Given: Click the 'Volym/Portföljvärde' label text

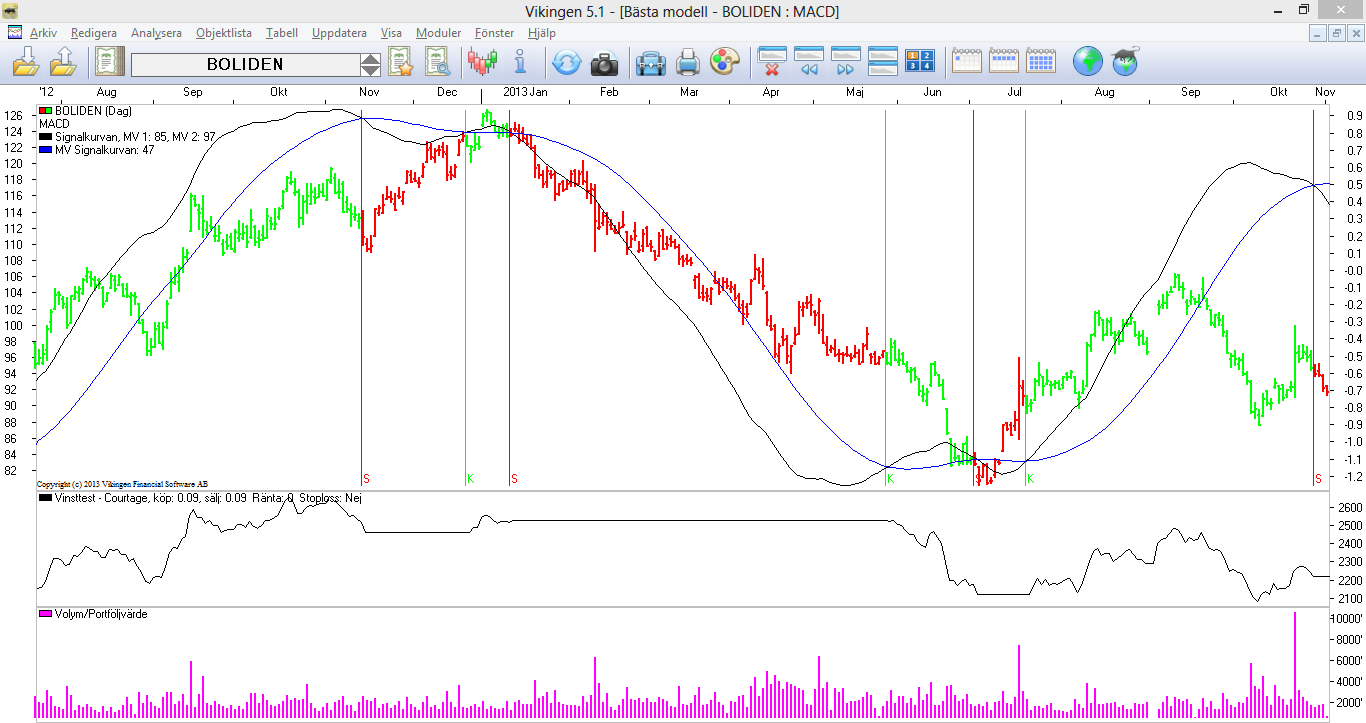Looking at the screenshot, I should coord(101,614).
